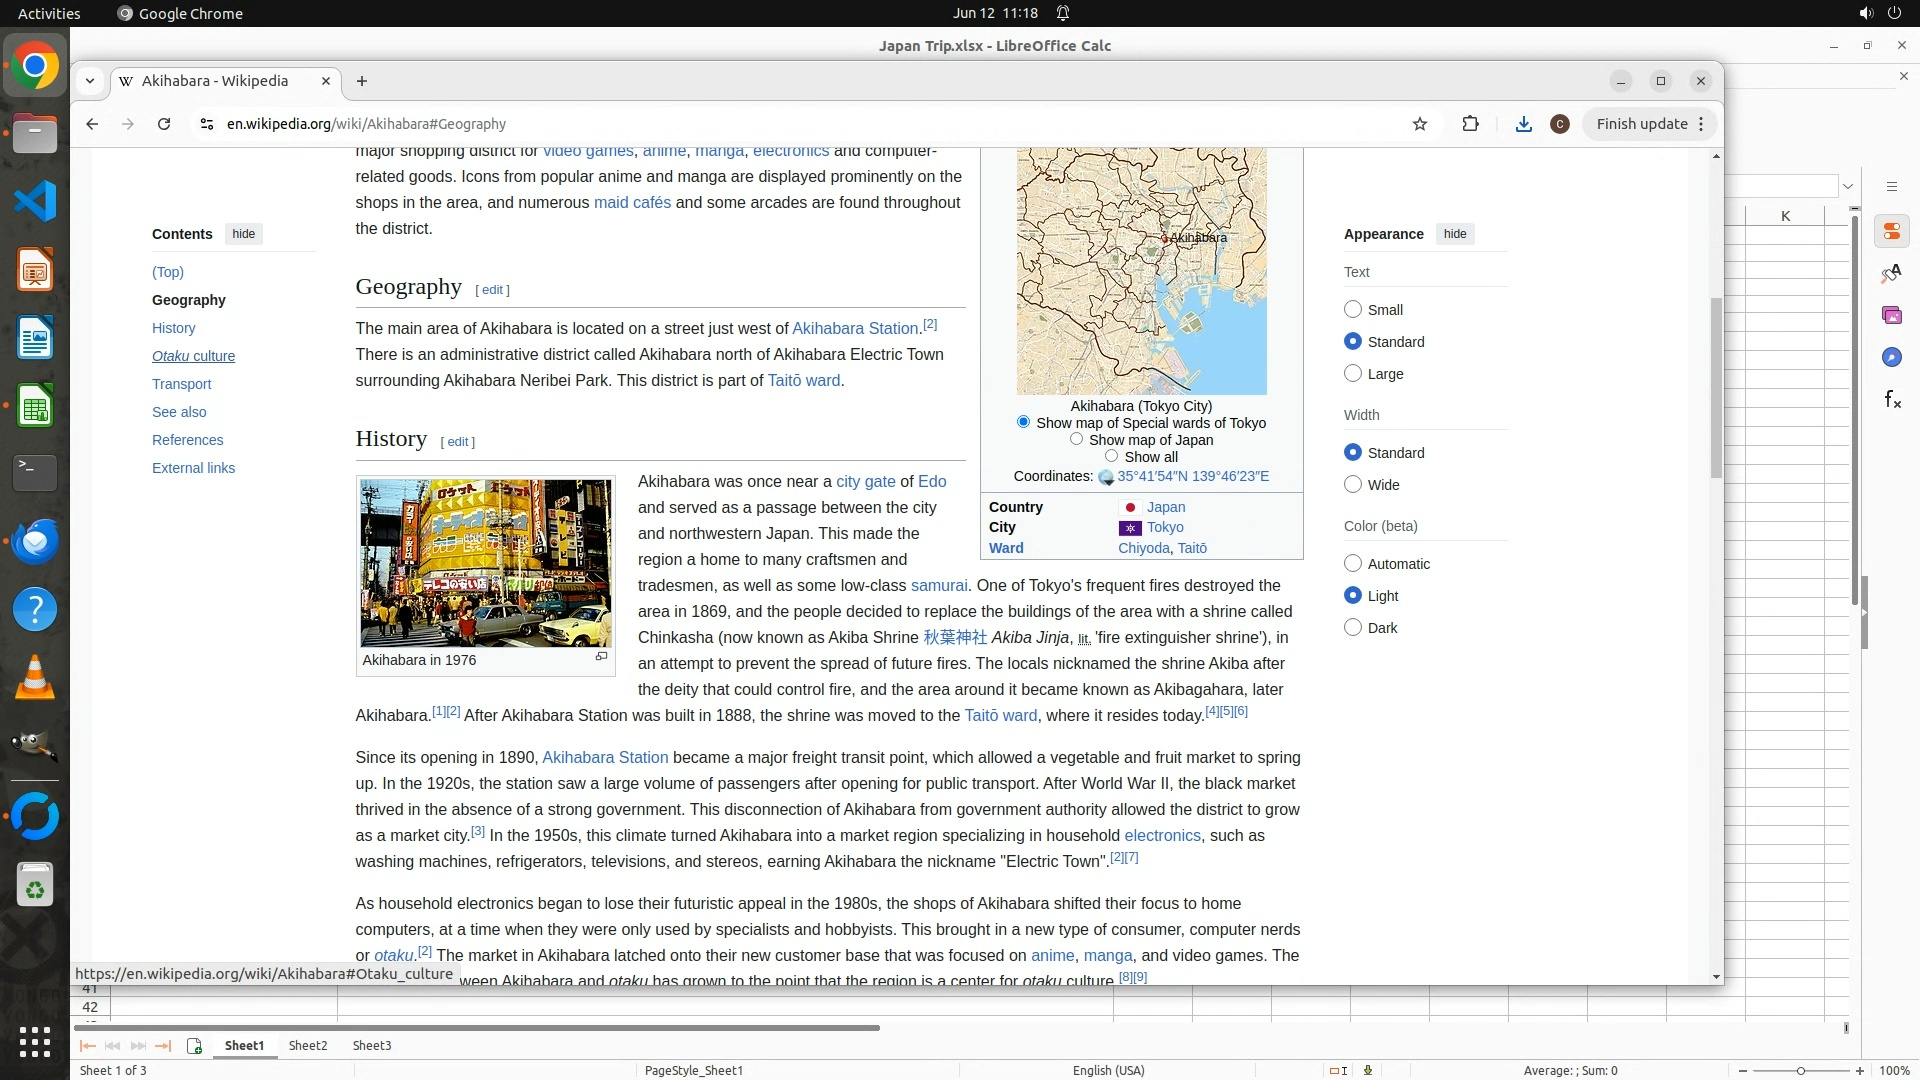The image size is (1920, 1080).
Task: Go back to the previous page
Action: click(92, 124)
